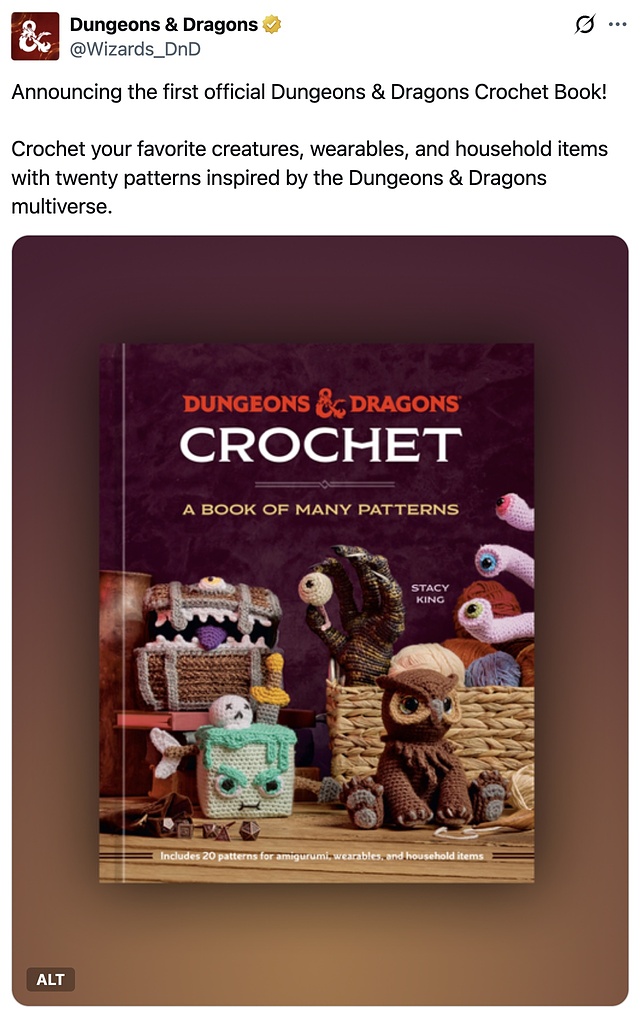The height and width of the screenshot is (1017, 642).
Task: Click the white CROCHET title on cover
Action: 320,445
